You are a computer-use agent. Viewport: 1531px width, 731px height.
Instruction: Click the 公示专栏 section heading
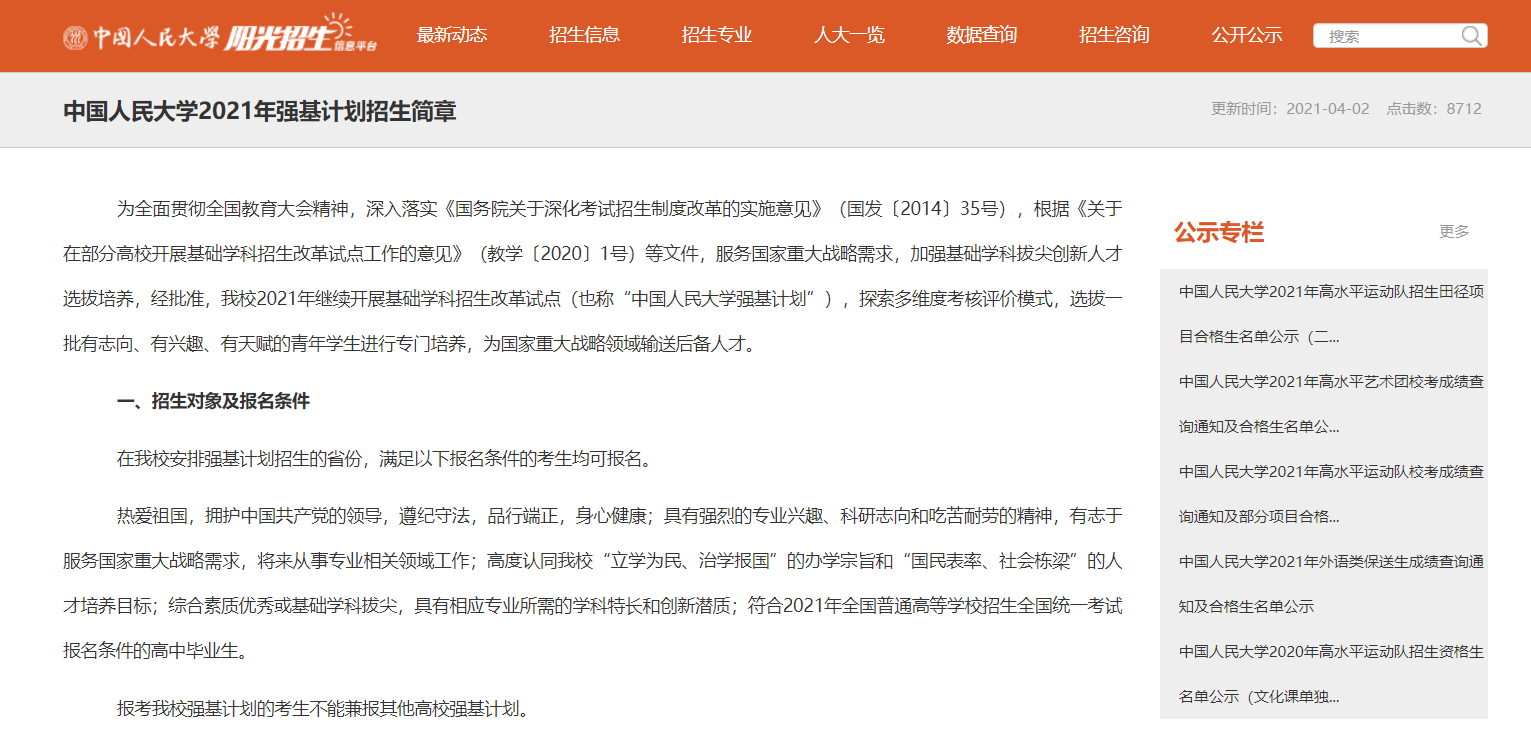click(1219, 233)
